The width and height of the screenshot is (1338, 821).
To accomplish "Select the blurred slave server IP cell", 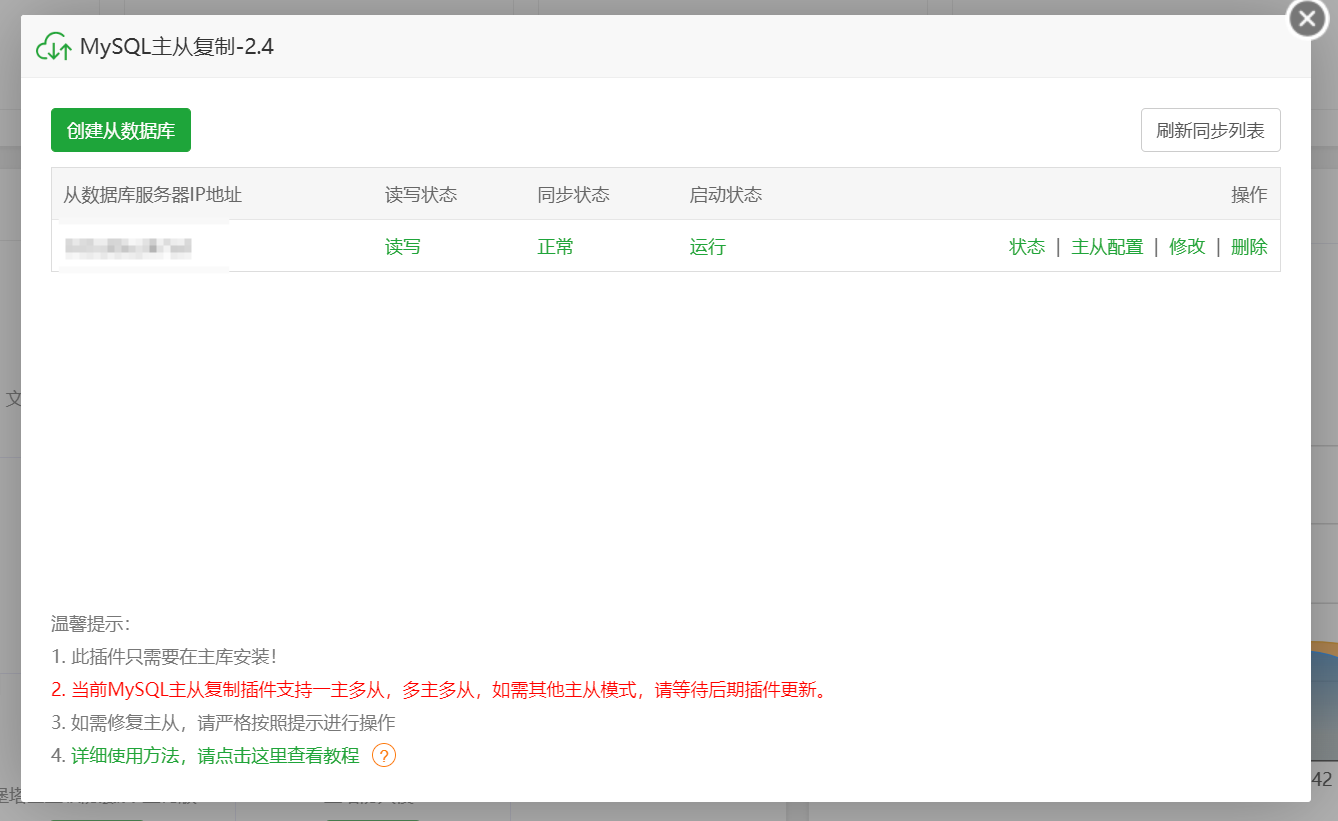I will [x=128, y=246].
